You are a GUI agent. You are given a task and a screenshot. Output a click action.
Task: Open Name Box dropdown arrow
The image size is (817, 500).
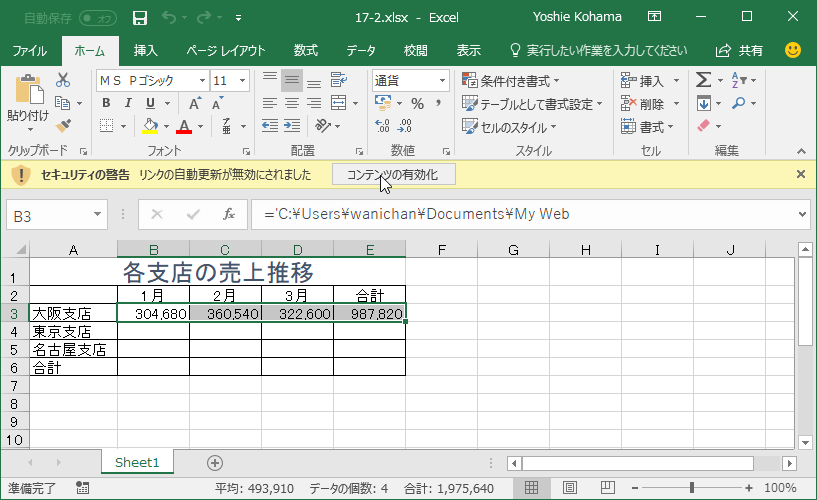97,214
